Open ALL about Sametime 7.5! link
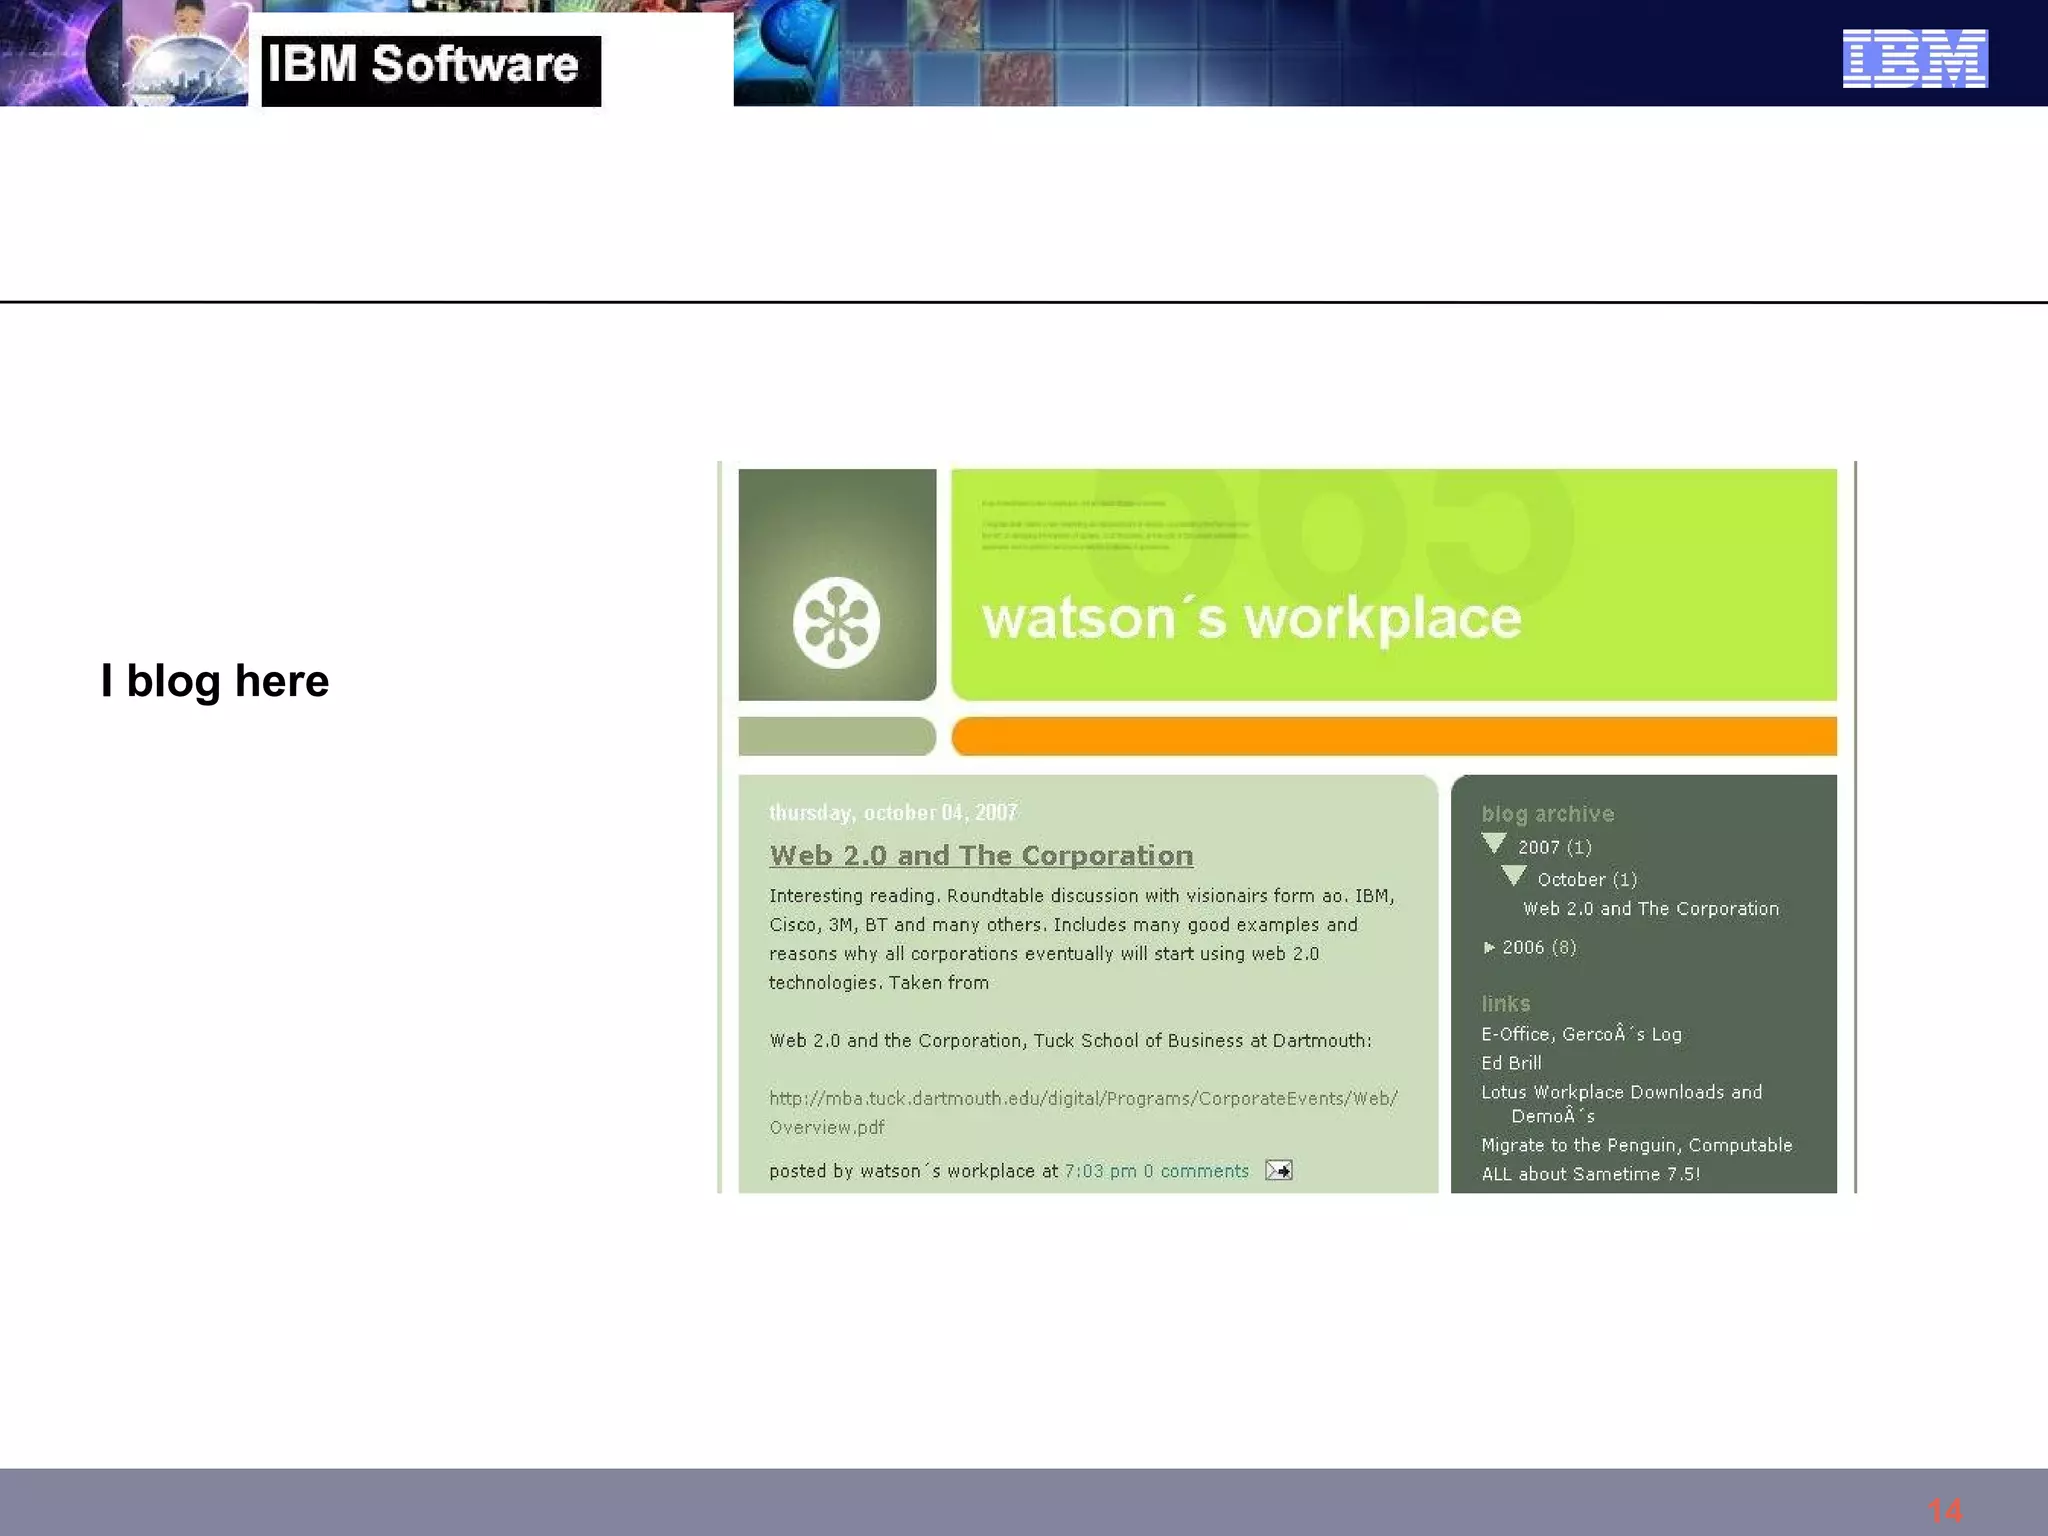Screen dimensions: 2048x1536 click(1590, 1174)
